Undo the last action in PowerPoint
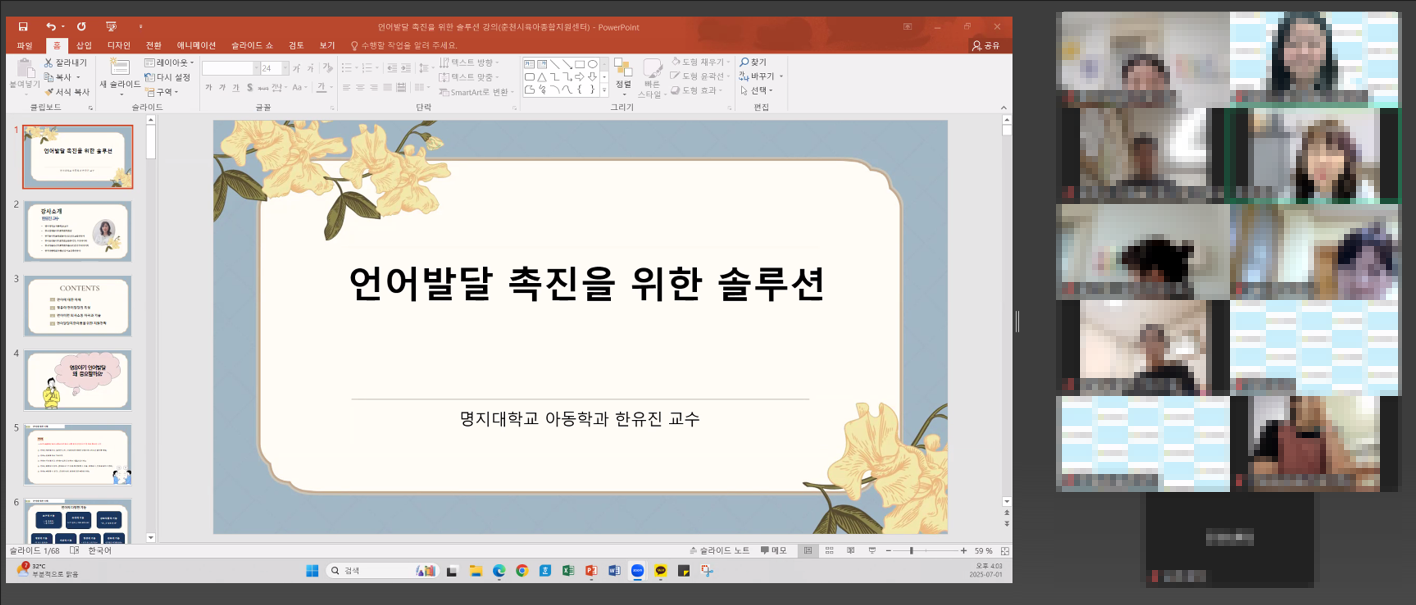This screenshot has height=605, width=1416. [x=50, y=27]
